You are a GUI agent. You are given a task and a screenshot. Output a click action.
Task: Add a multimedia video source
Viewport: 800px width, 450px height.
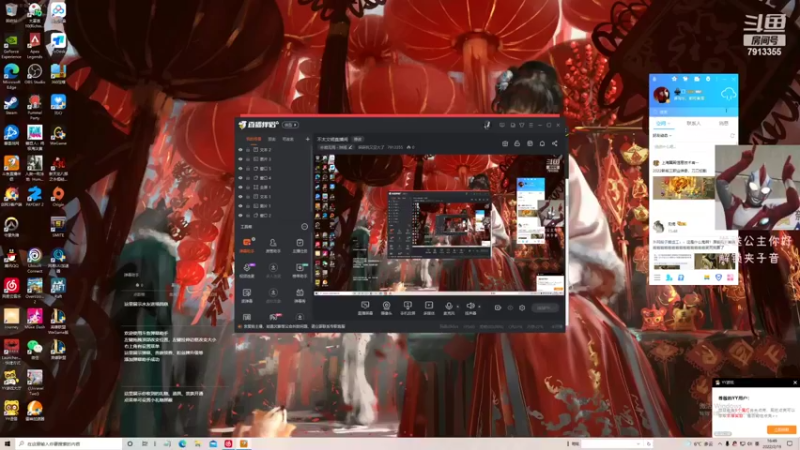(429, 308)
